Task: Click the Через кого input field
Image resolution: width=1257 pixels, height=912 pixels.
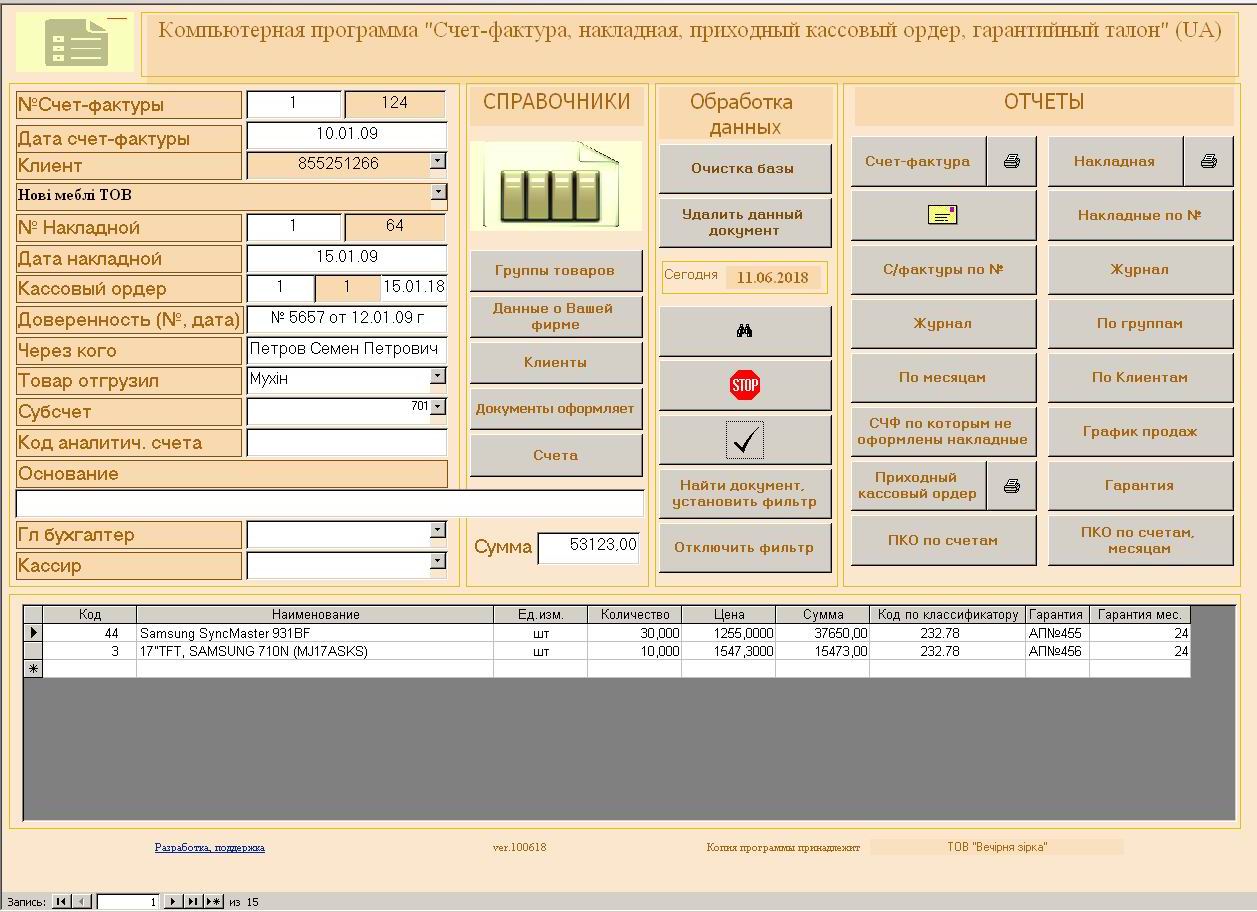Action: [x=346, y=350]
